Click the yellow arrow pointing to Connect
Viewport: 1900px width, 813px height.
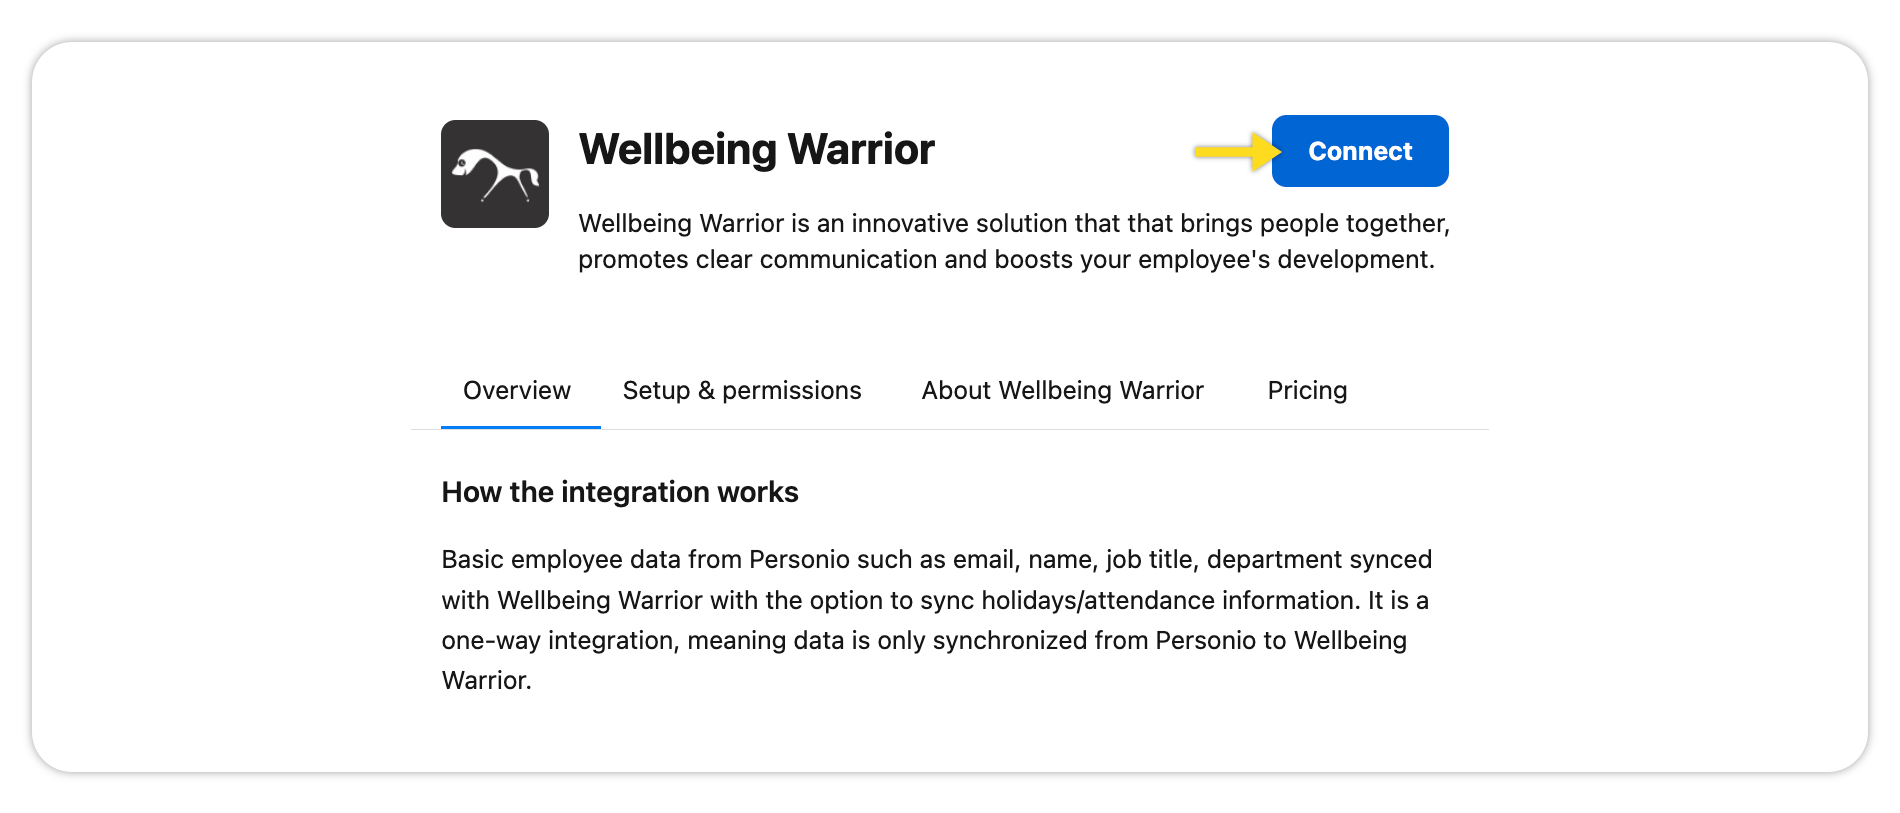1236,152
